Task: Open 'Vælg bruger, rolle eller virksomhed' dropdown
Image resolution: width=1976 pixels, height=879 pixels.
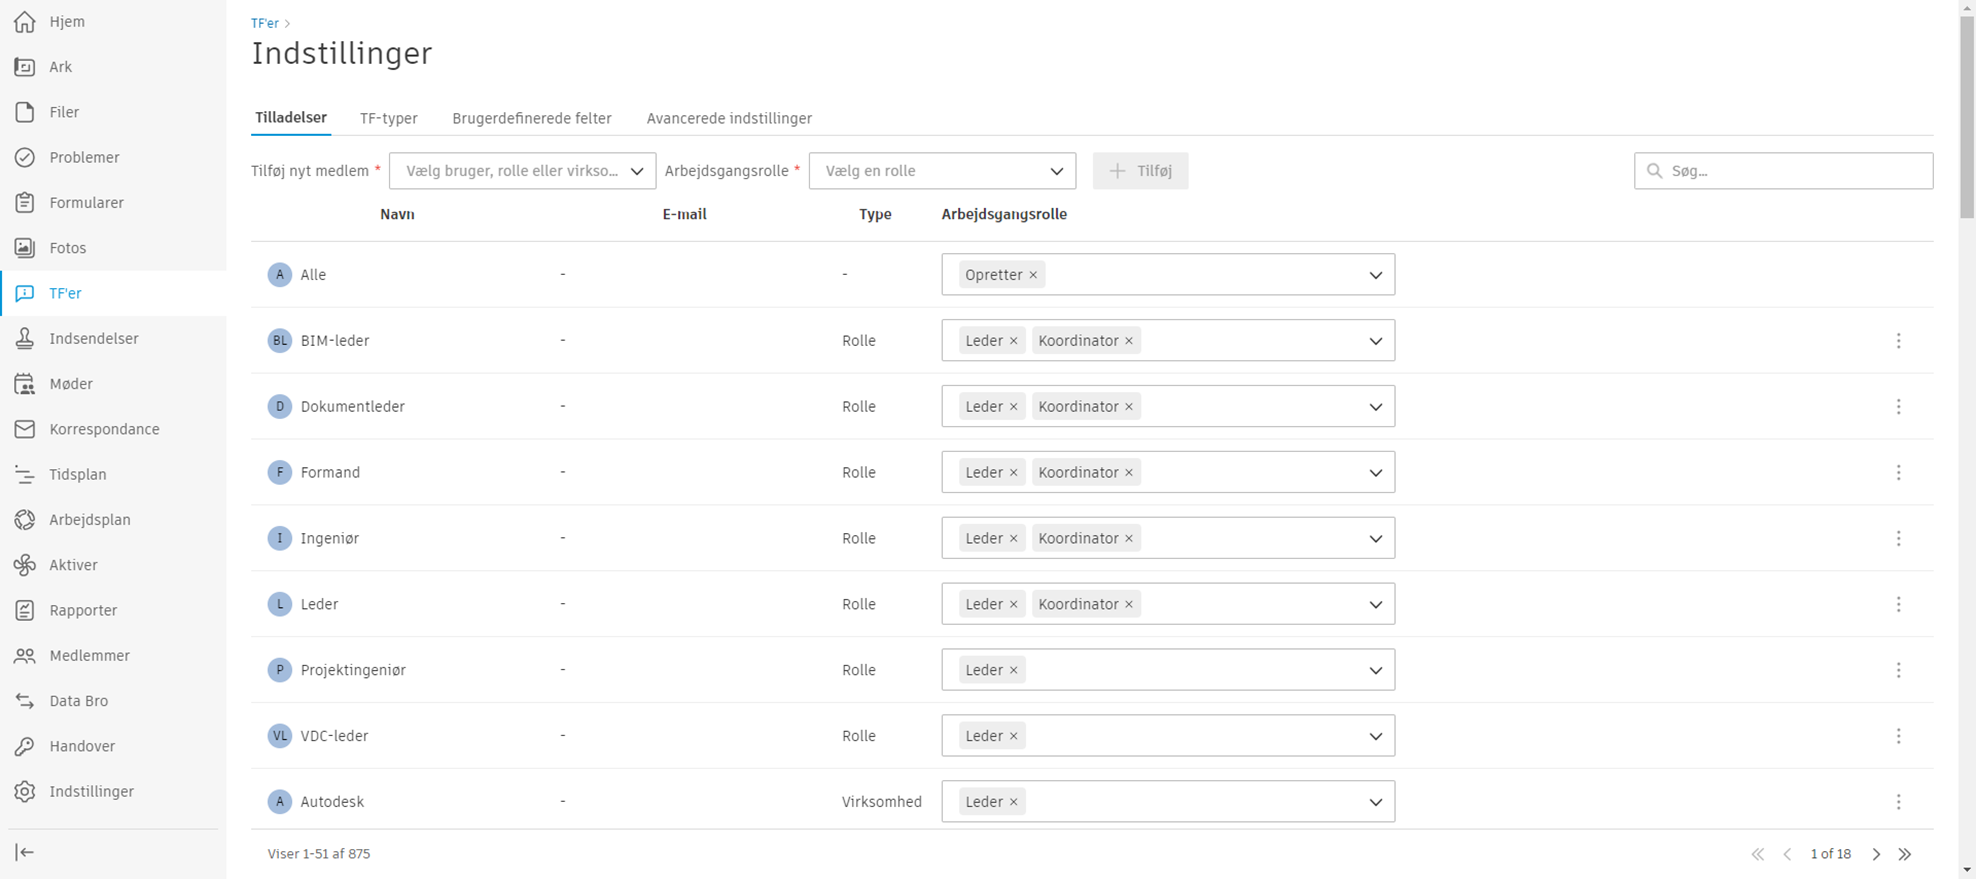Action: pos(522,171)
